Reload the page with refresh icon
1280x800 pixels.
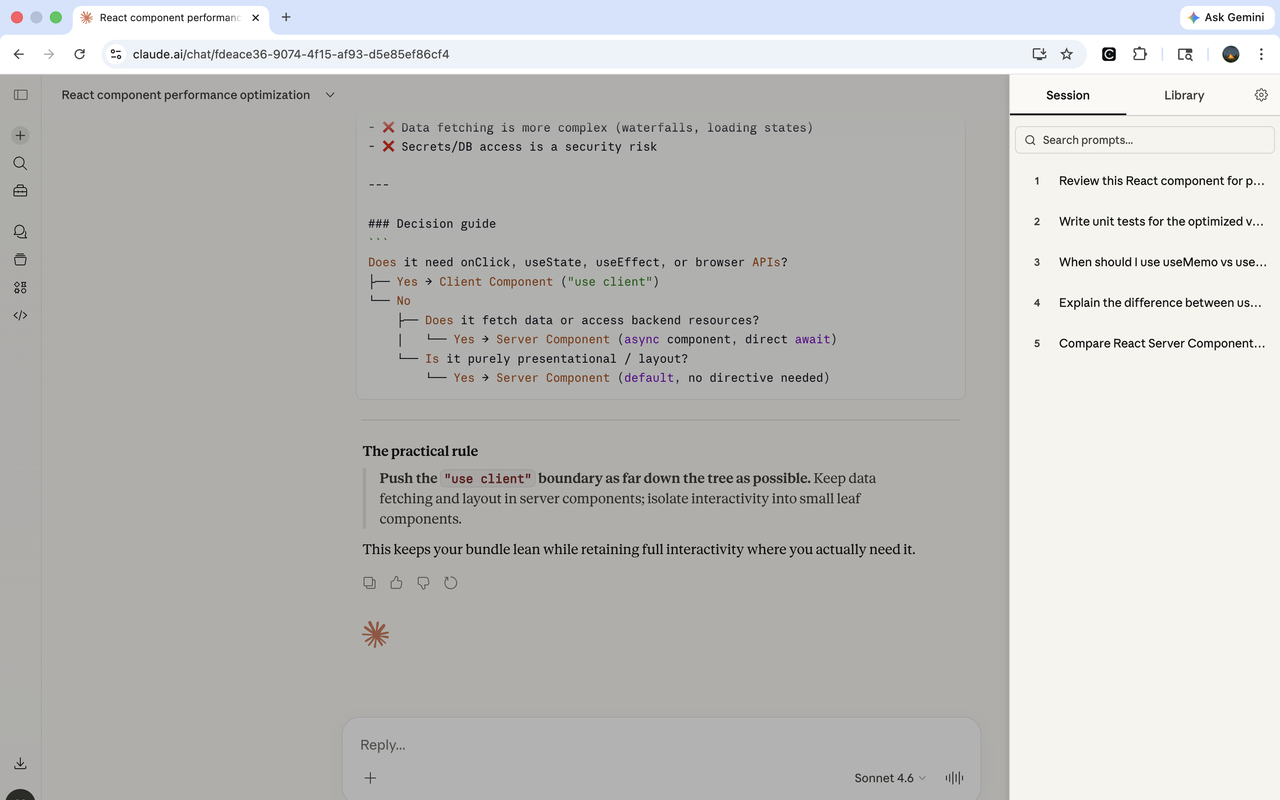[80, 54]
